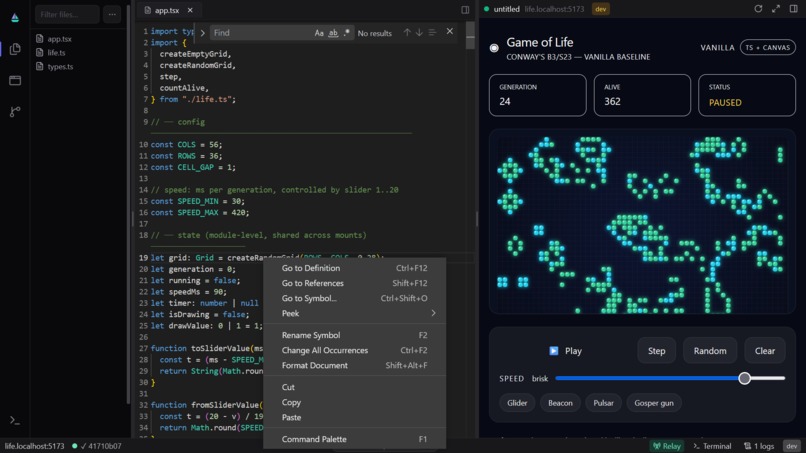Open Terminal from the status bar
Screen dimensions: 806x453
pos(712,446)
